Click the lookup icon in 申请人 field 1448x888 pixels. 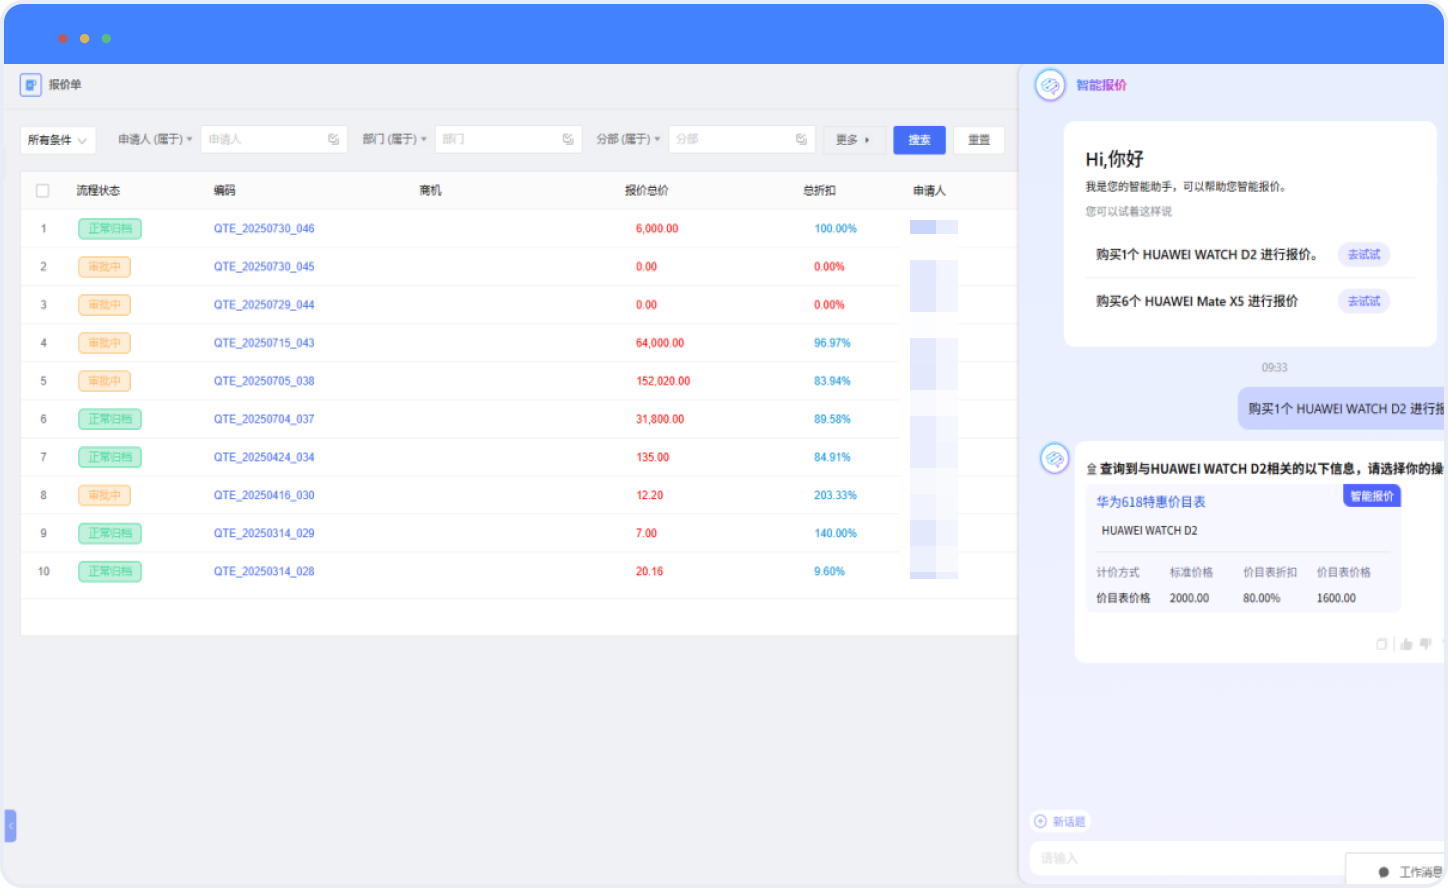tap(334, 140)
